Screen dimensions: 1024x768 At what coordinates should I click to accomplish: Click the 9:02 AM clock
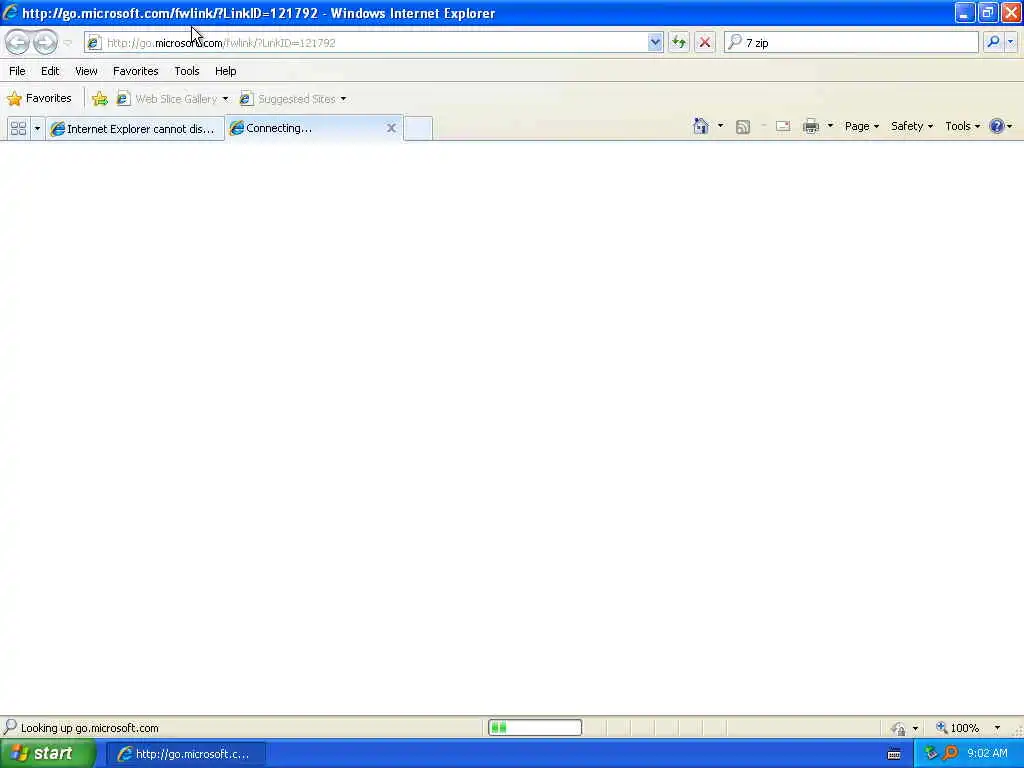click(x=987, y=753)
